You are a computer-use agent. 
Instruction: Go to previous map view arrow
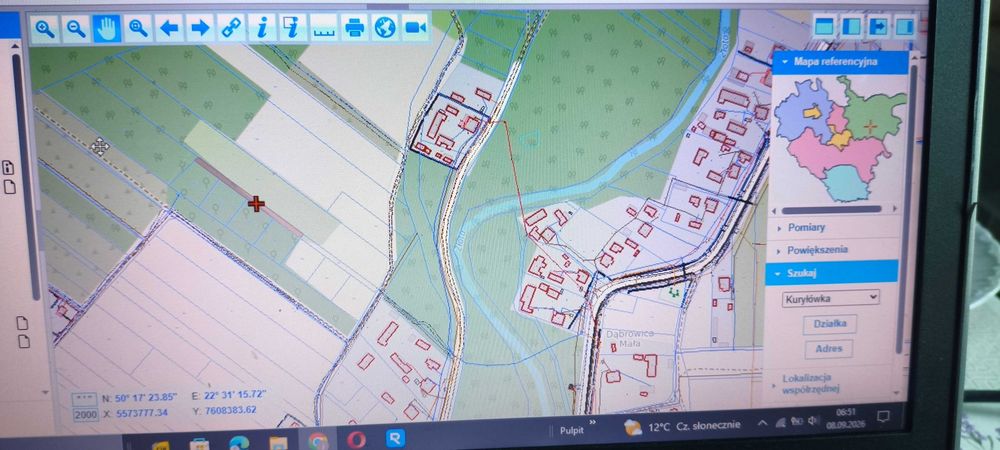[169, 28]
